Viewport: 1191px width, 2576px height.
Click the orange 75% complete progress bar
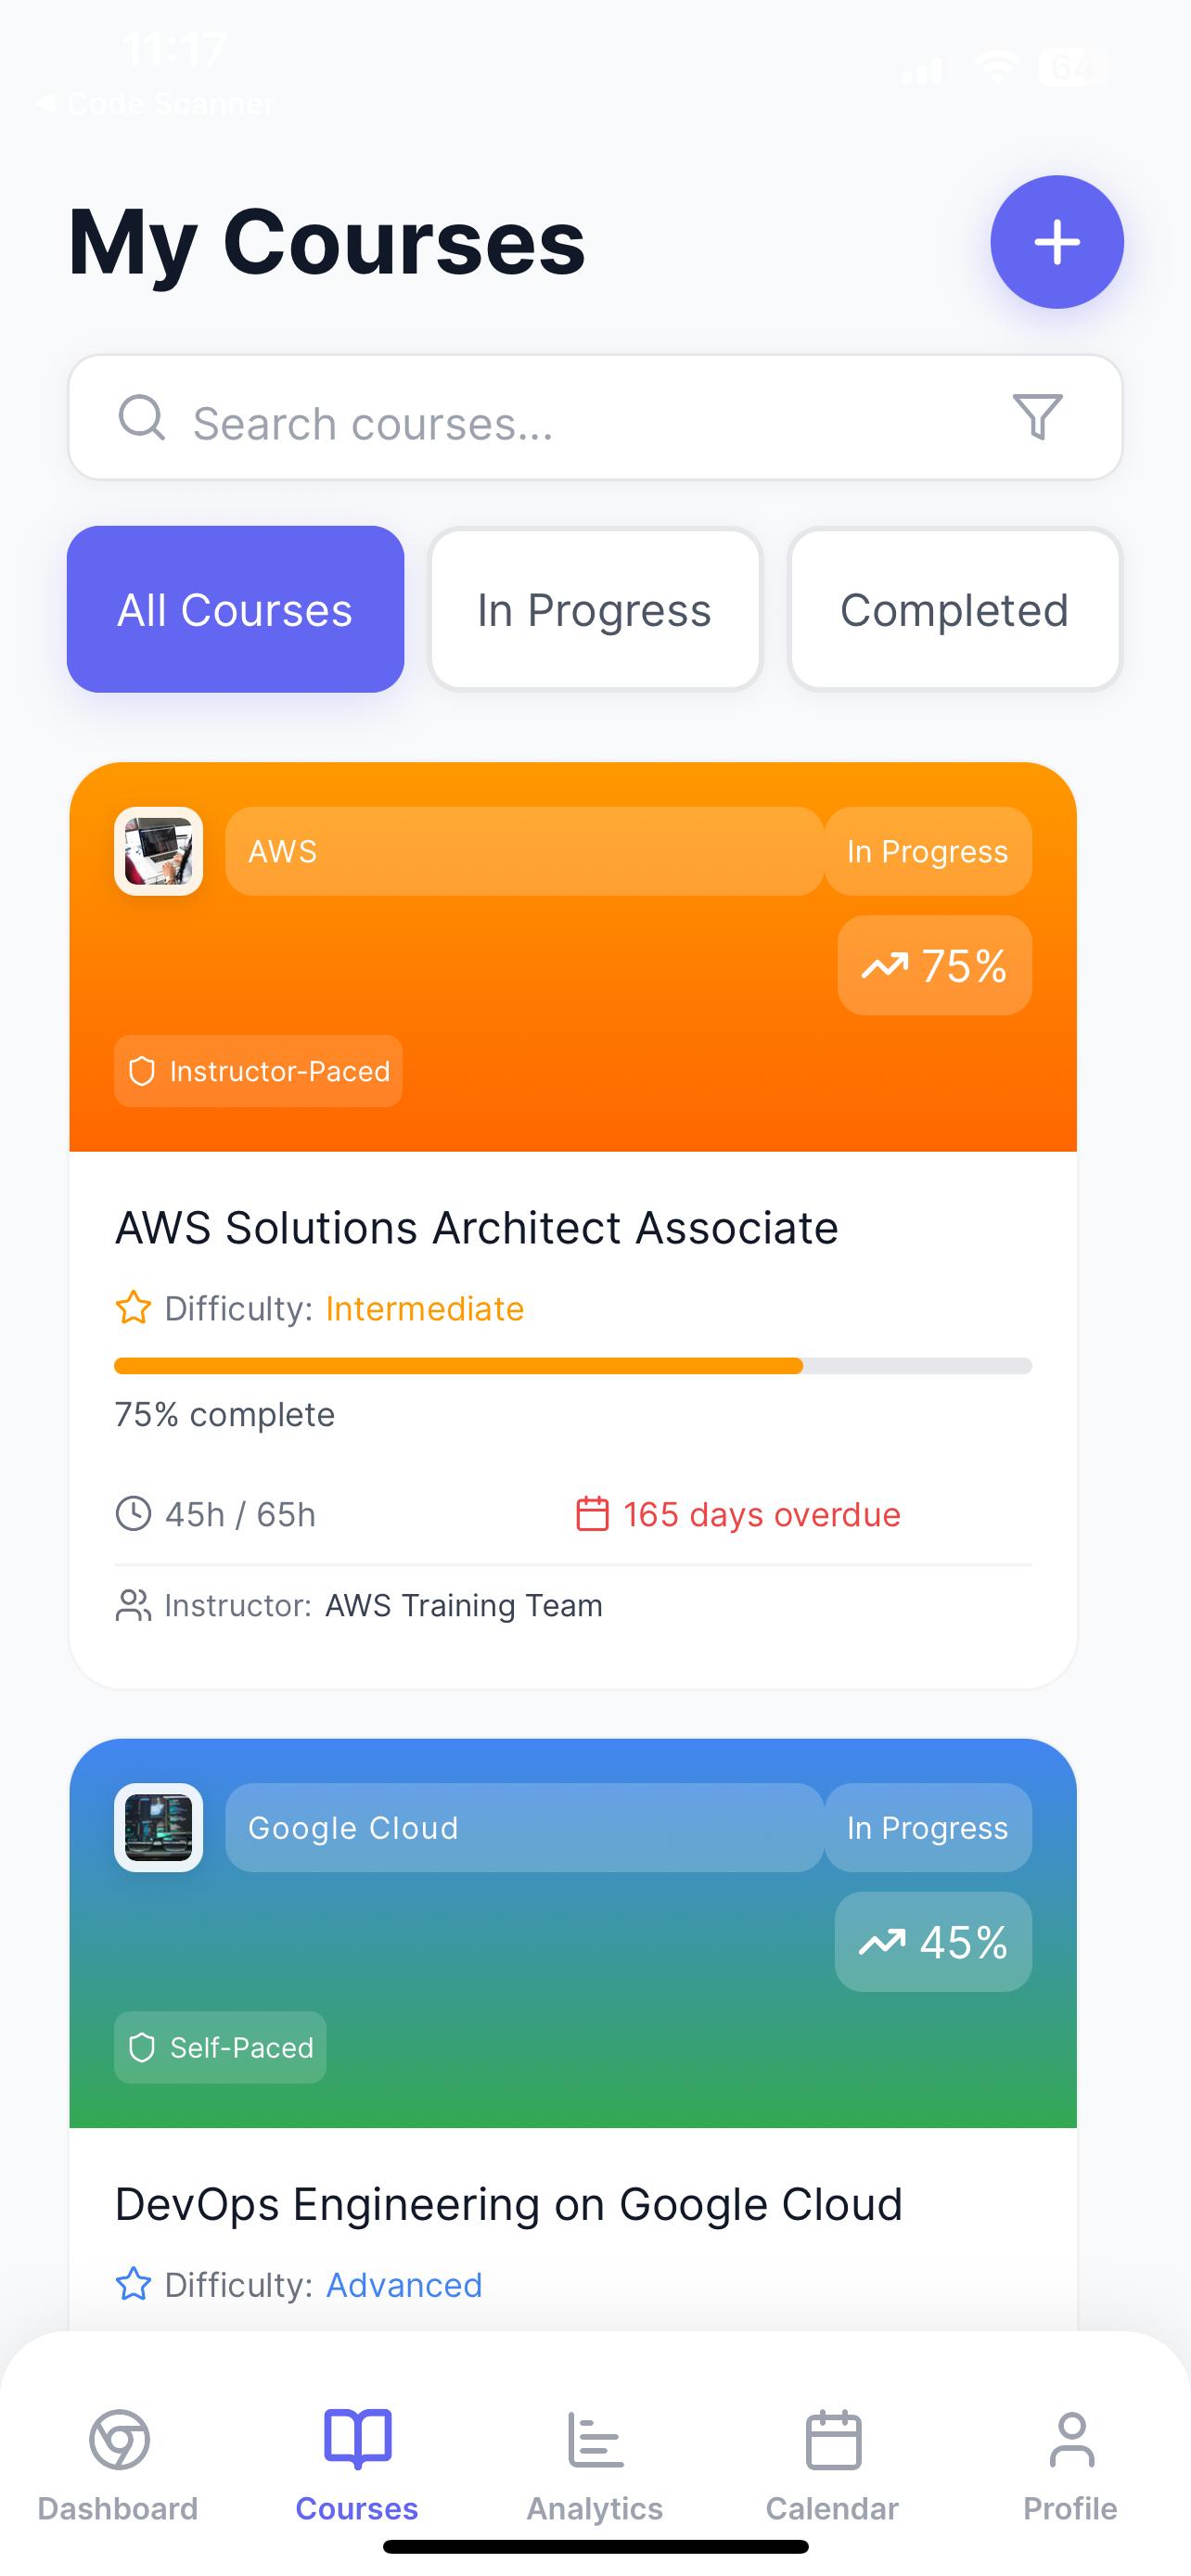(573, 1366)
